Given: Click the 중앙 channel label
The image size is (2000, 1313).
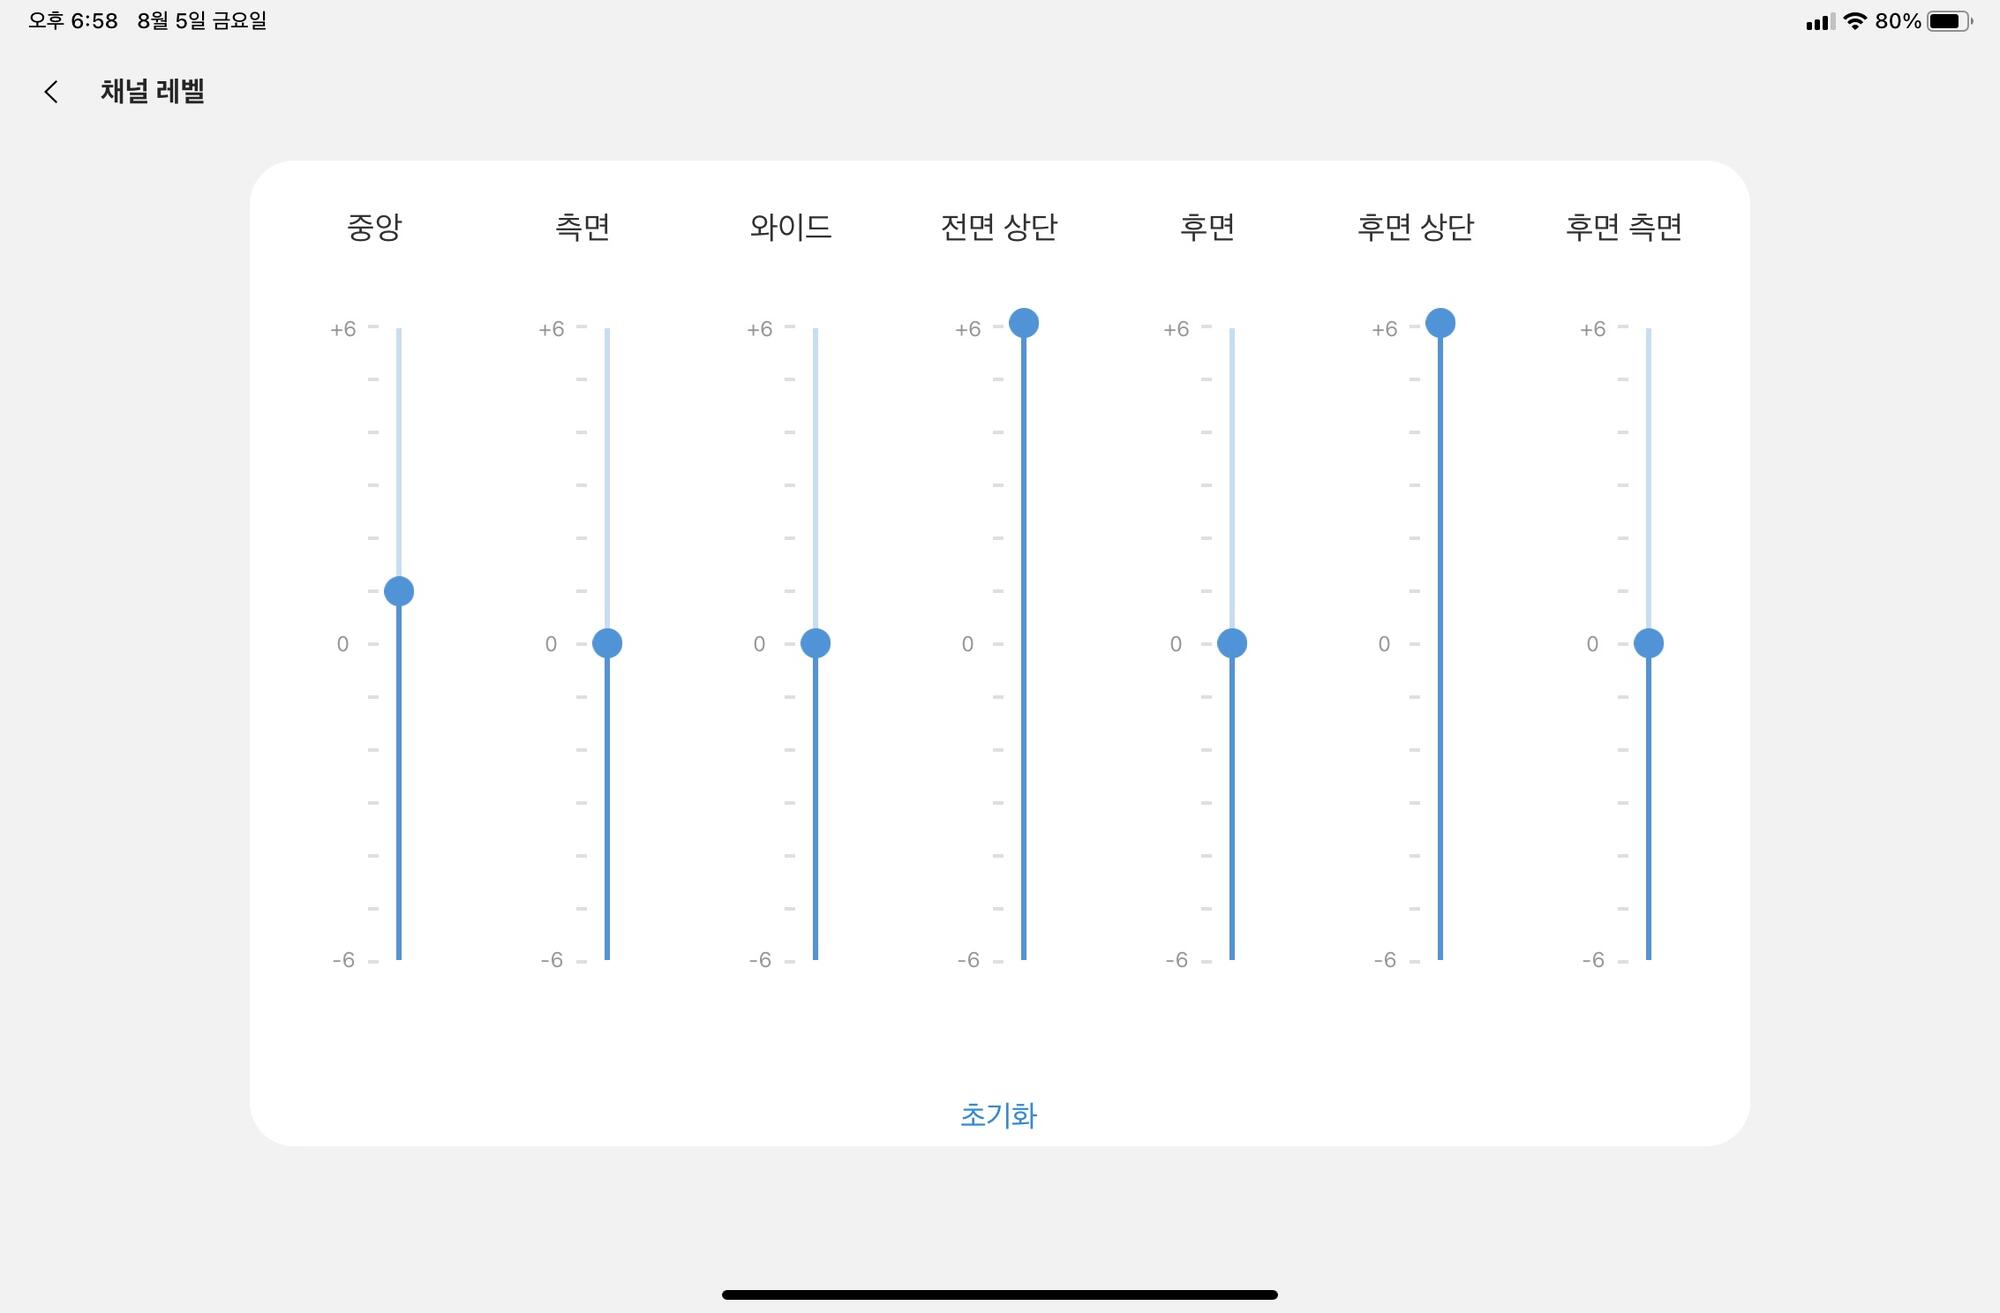Looking at the screenshot, I should [374, 227].
